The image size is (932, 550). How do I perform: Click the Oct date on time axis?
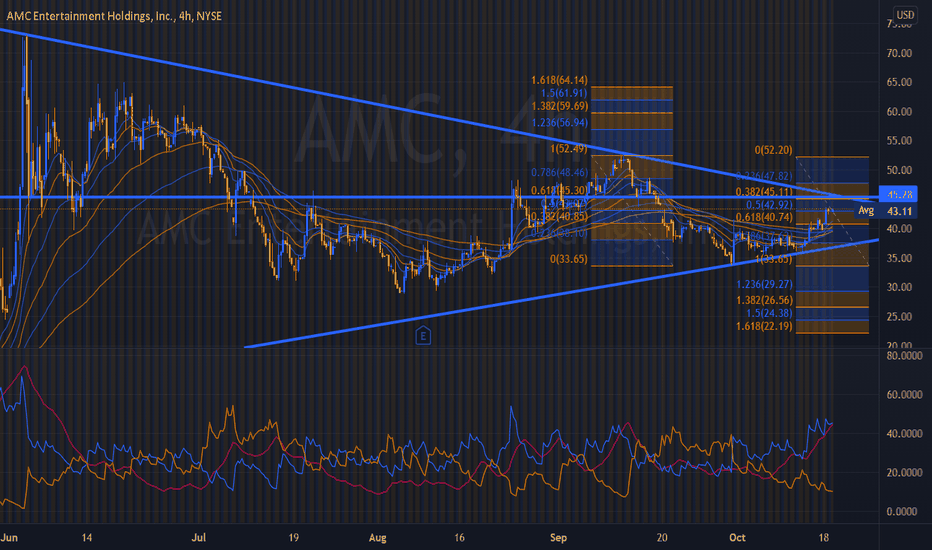point(737,538)
